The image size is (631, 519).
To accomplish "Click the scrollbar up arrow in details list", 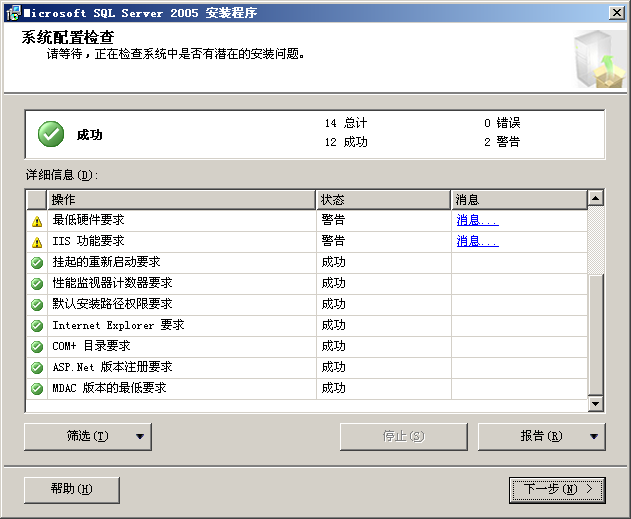I will coord(596,198).
